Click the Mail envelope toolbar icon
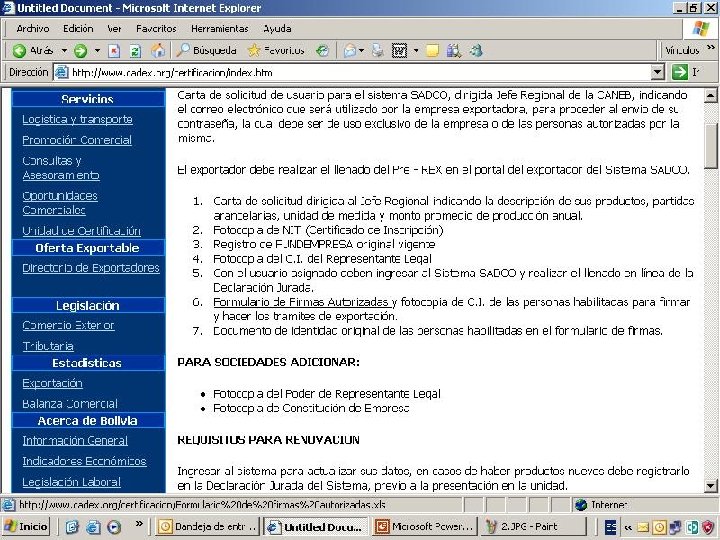This screenshot has width=720, height=540. click(x=350, y=51)
